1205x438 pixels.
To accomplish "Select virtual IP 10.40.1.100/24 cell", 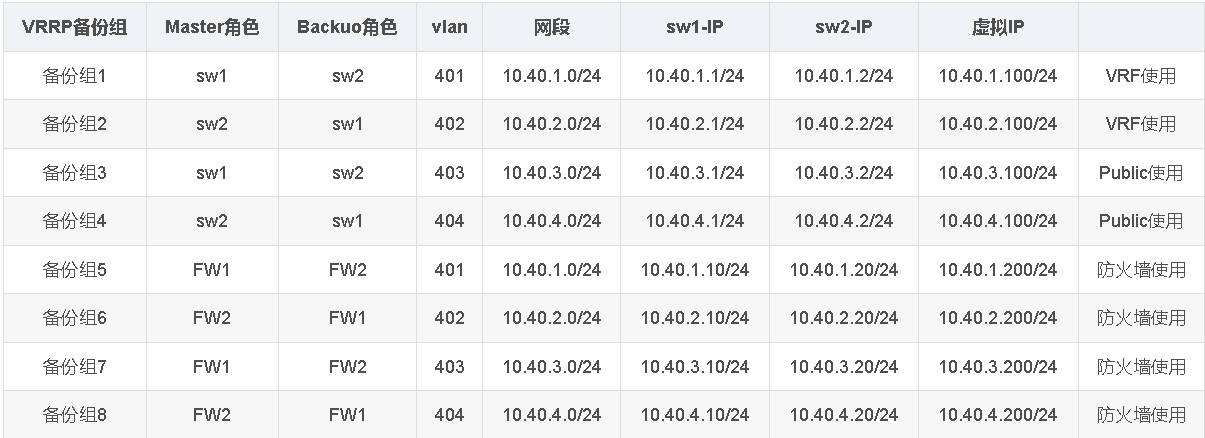I will [998, 76].
